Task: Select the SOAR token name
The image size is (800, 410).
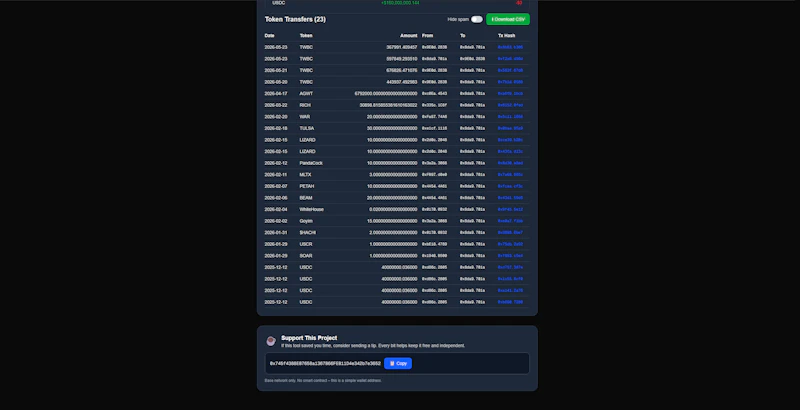Action: coord(306,256)
